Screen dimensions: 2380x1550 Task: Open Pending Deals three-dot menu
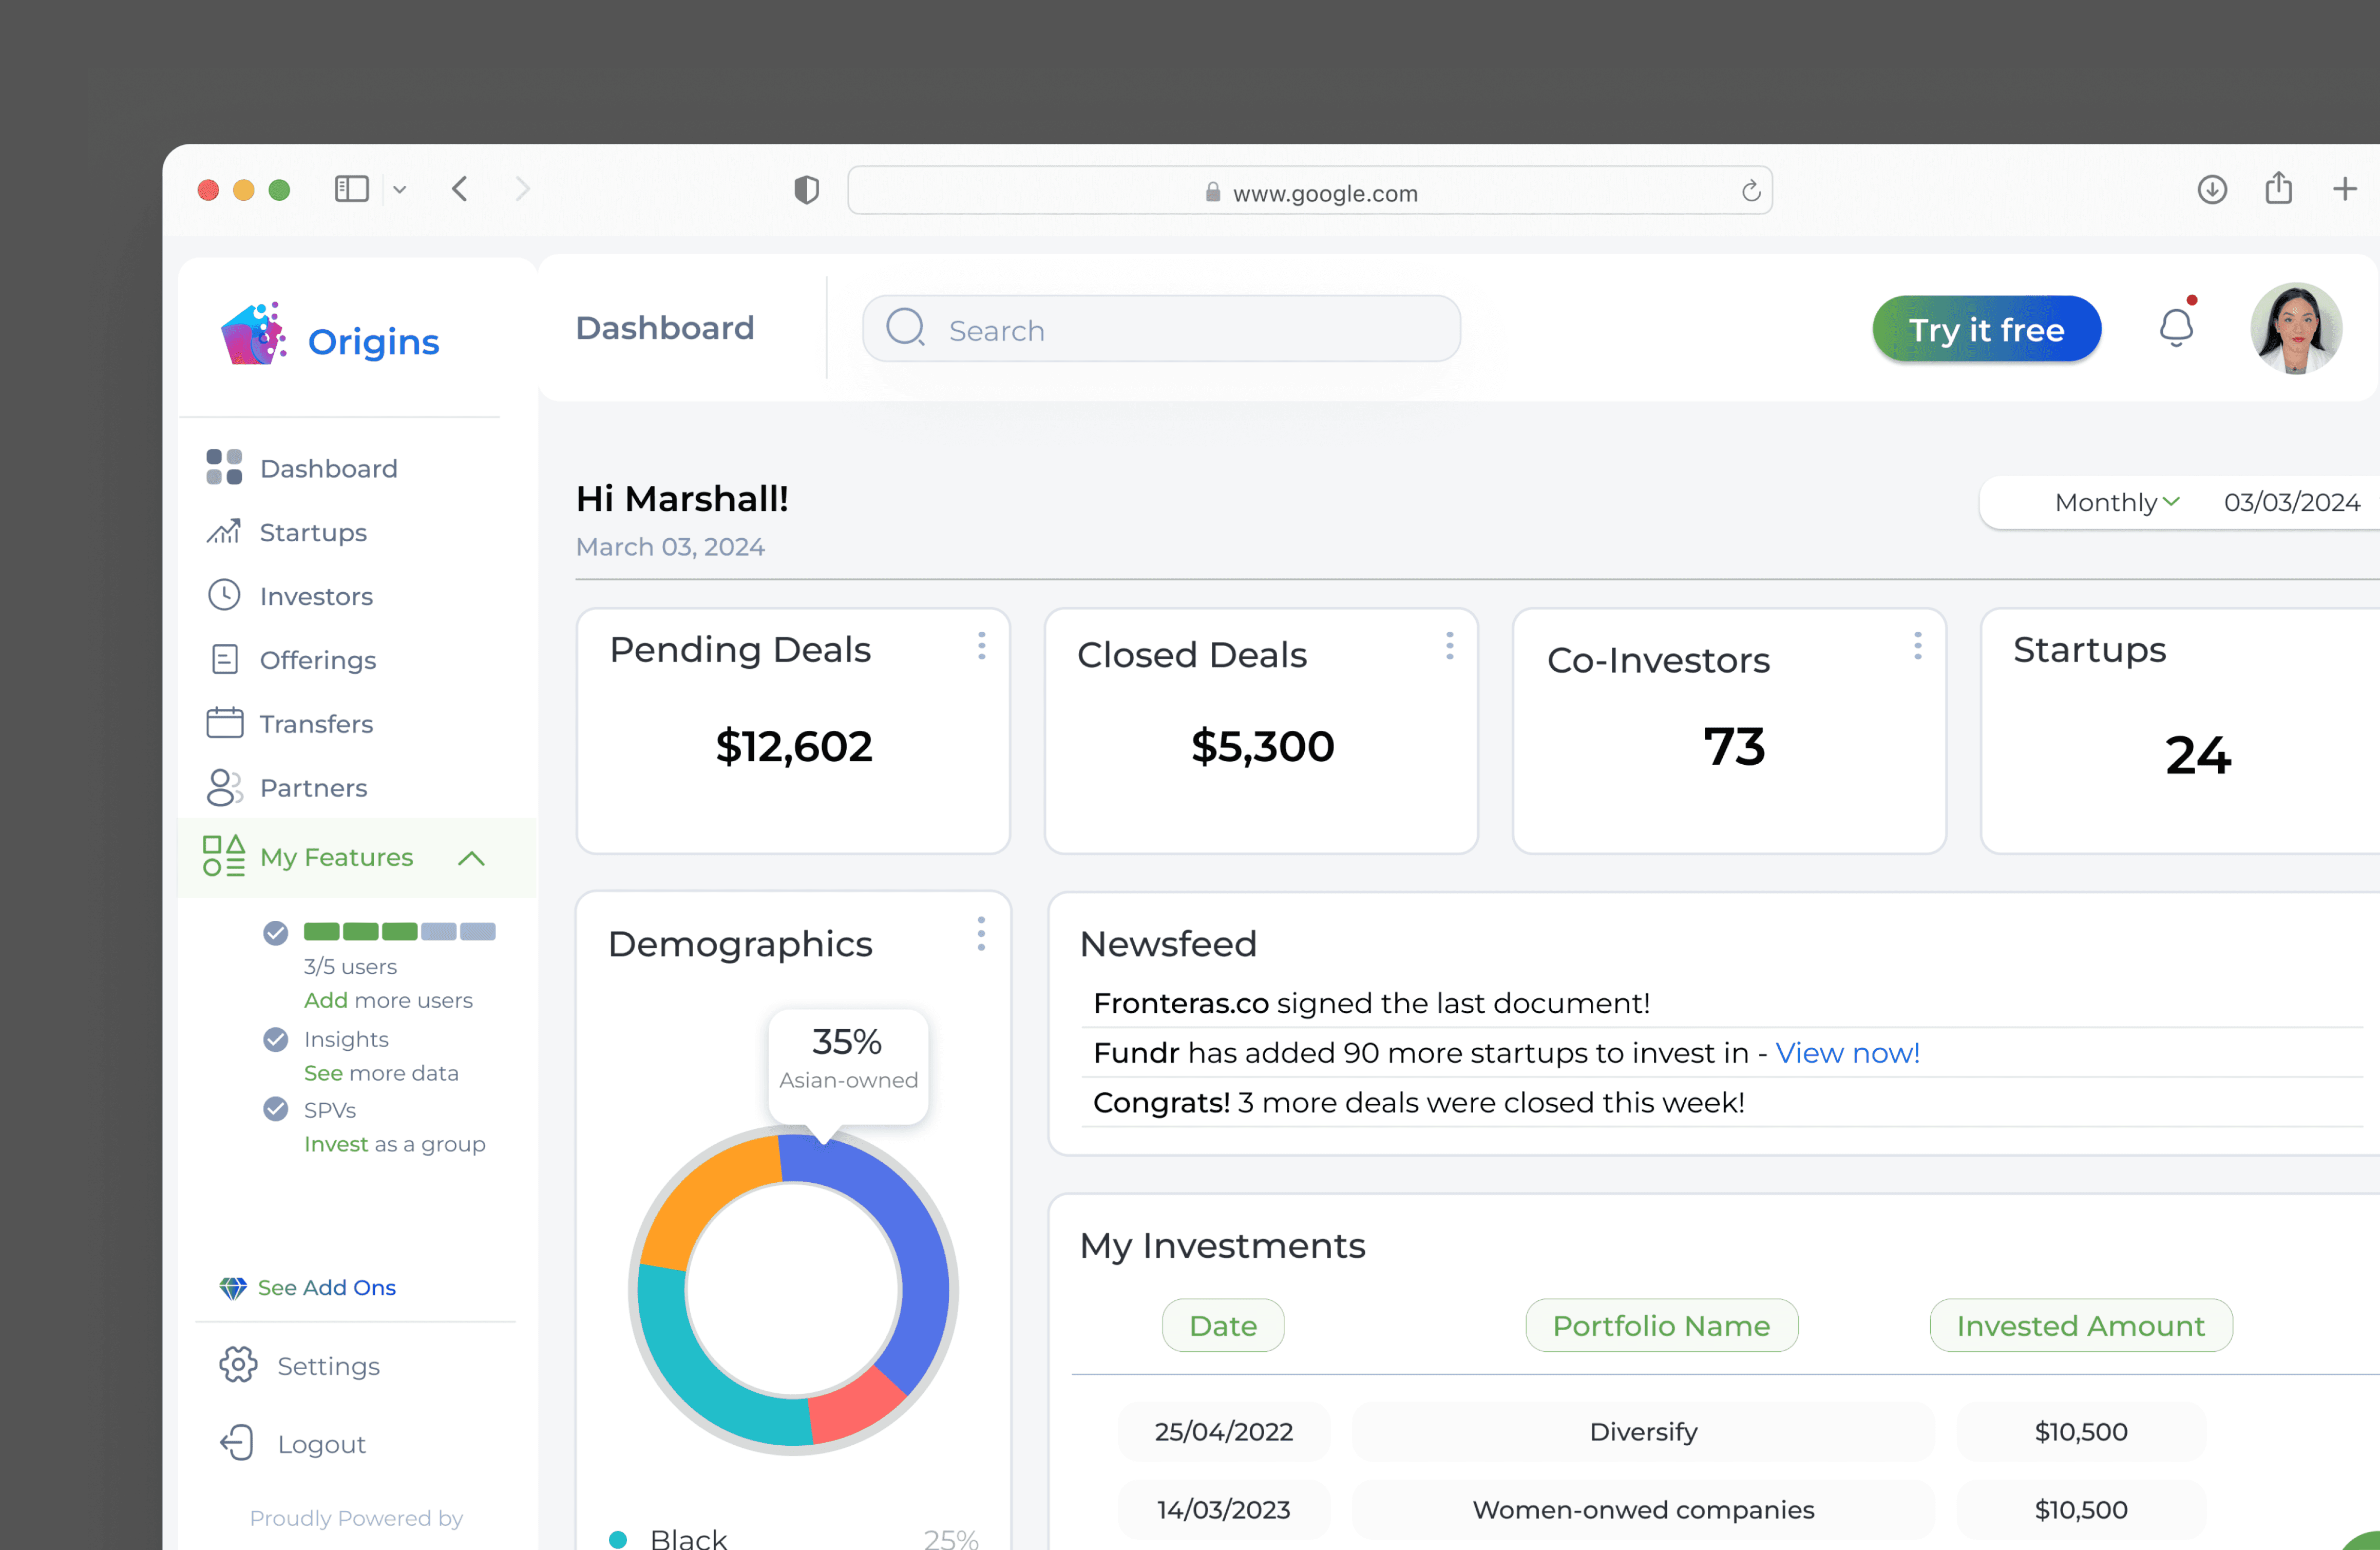click(981, 646)
